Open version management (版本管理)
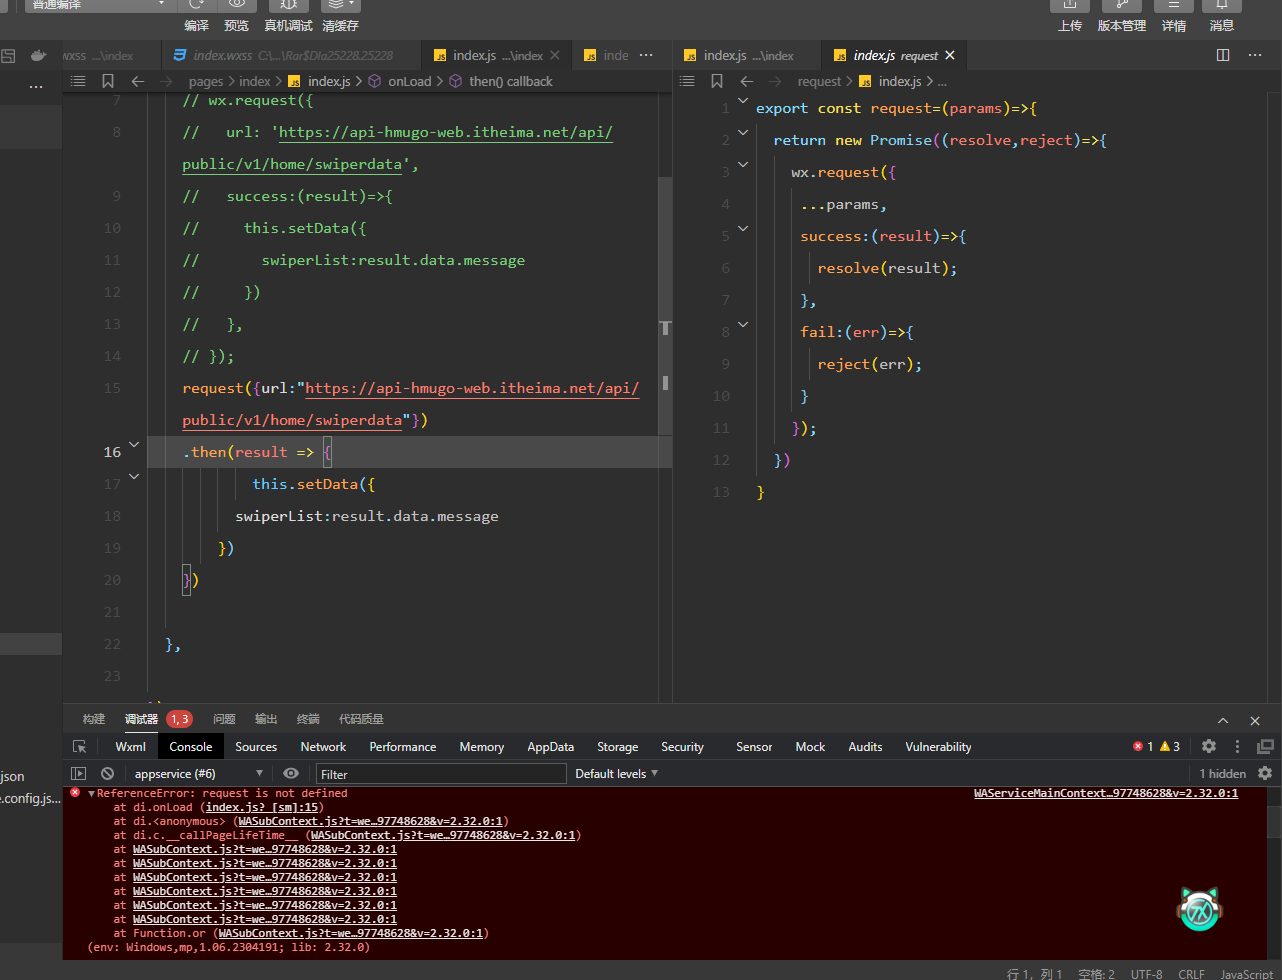1282x980 pixels. [1122, 5]
